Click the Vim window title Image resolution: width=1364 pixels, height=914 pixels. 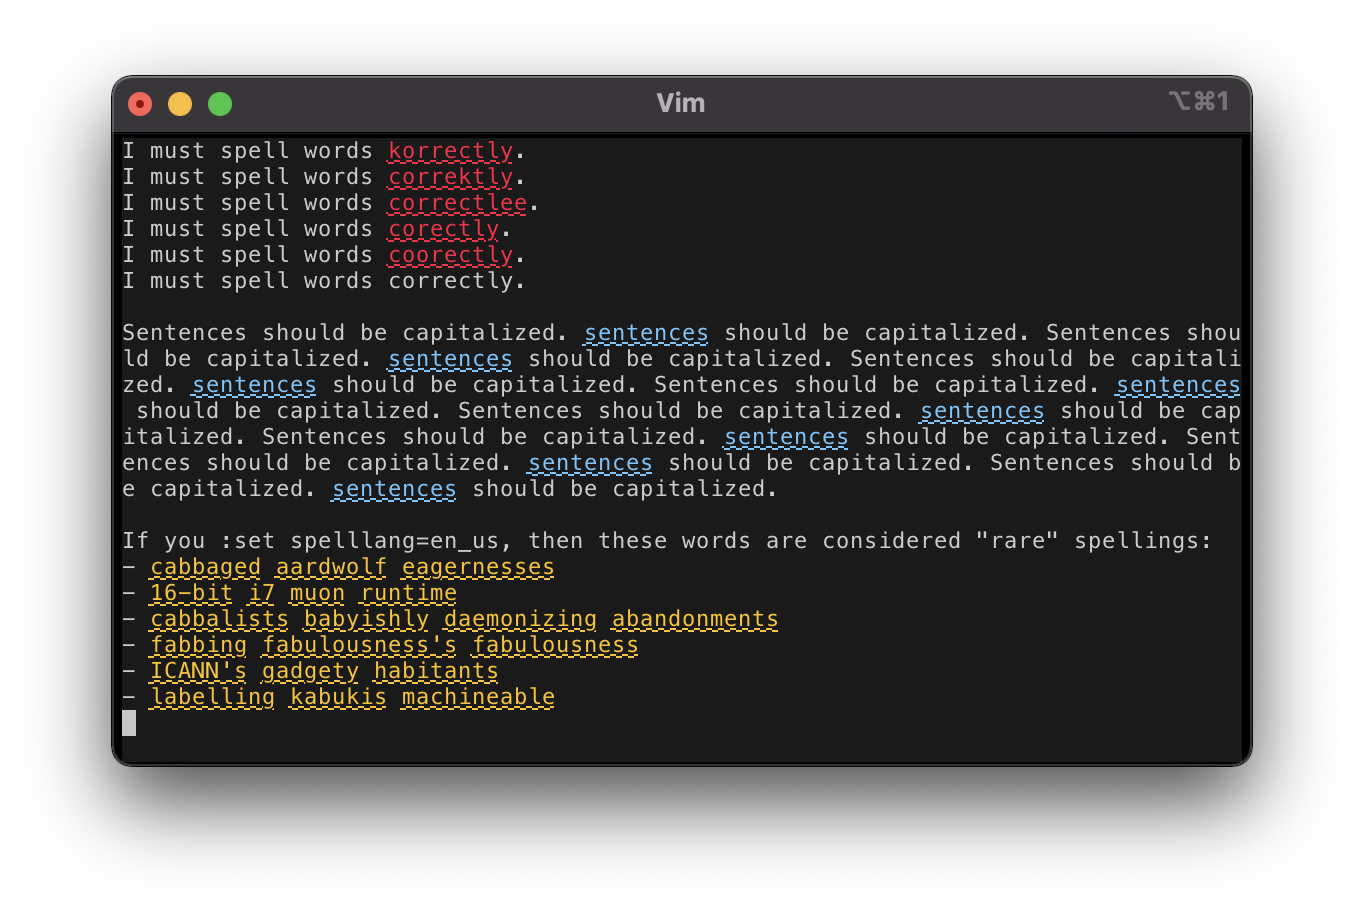(681, 102)
